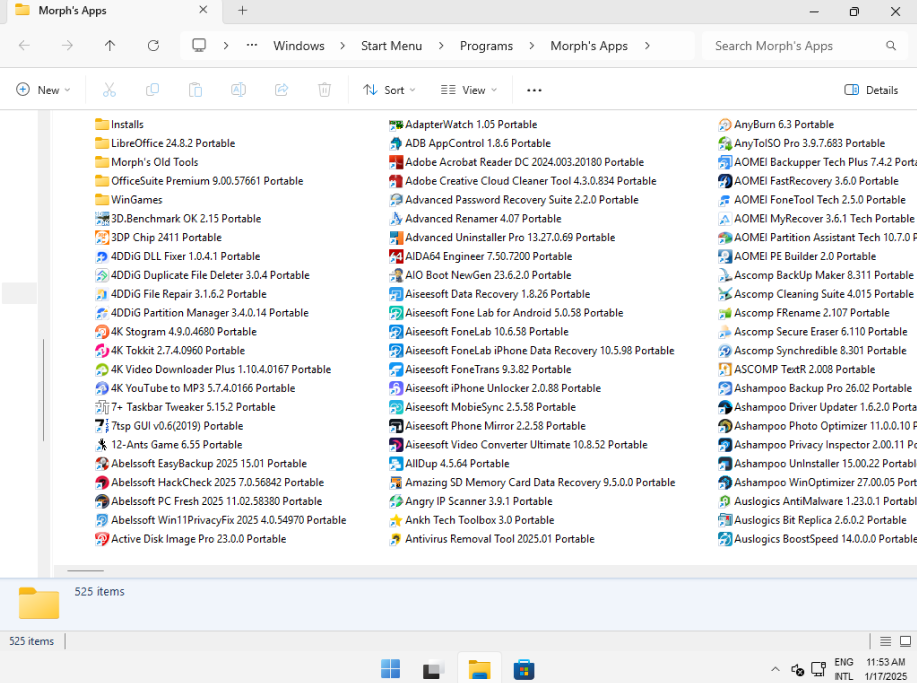Click the Installs folder icon
The height and width of the screenshot is (683, 917).
[102, 125]
